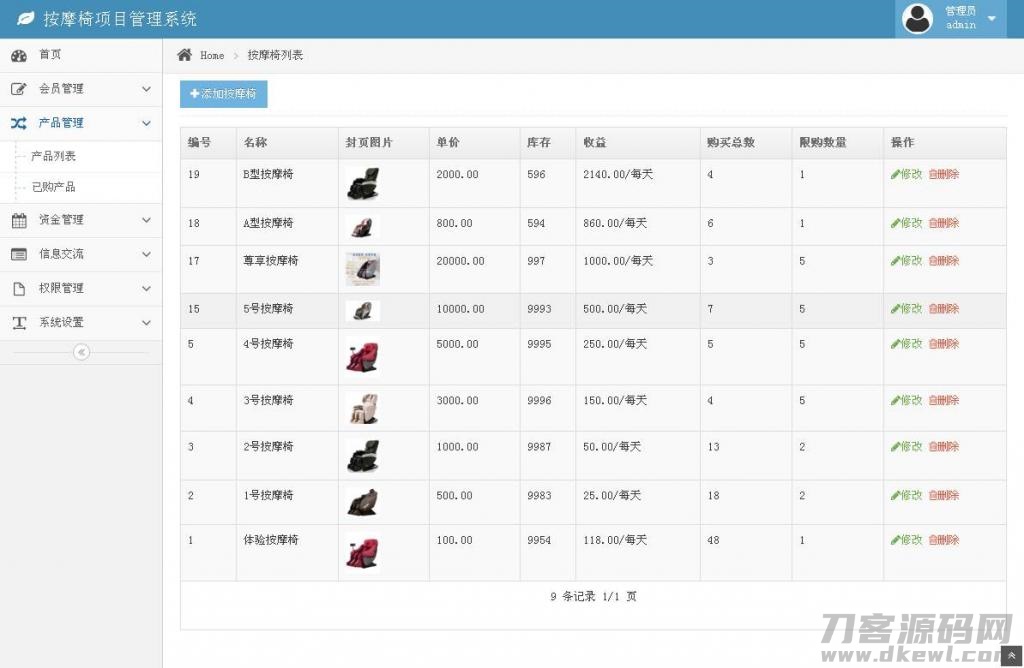Click the 添加按摩椅 add button
Screen dimensions: 1024x668
coord(223,94)
